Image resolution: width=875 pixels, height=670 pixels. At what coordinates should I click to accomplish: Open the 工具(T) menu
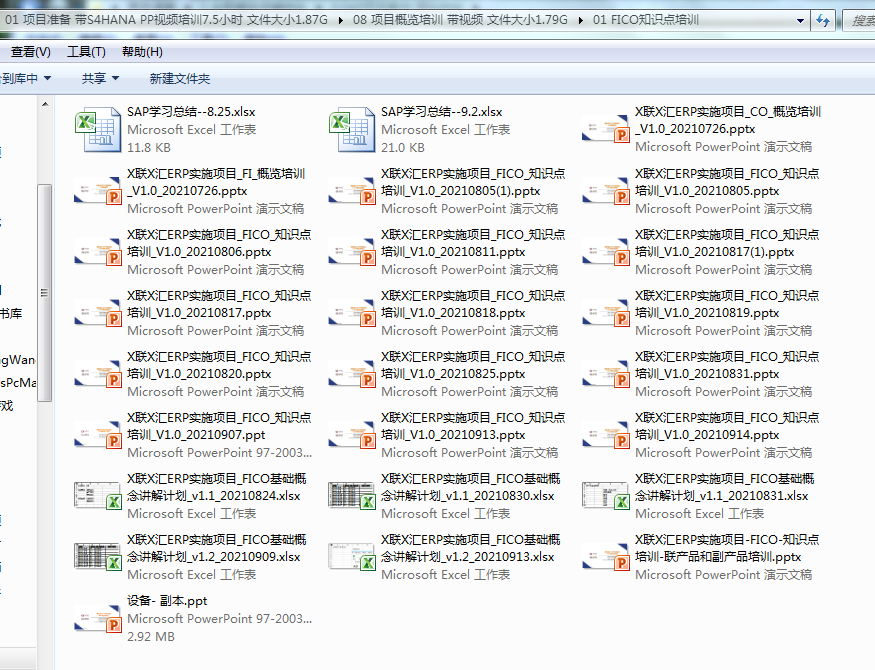[86, 52]
